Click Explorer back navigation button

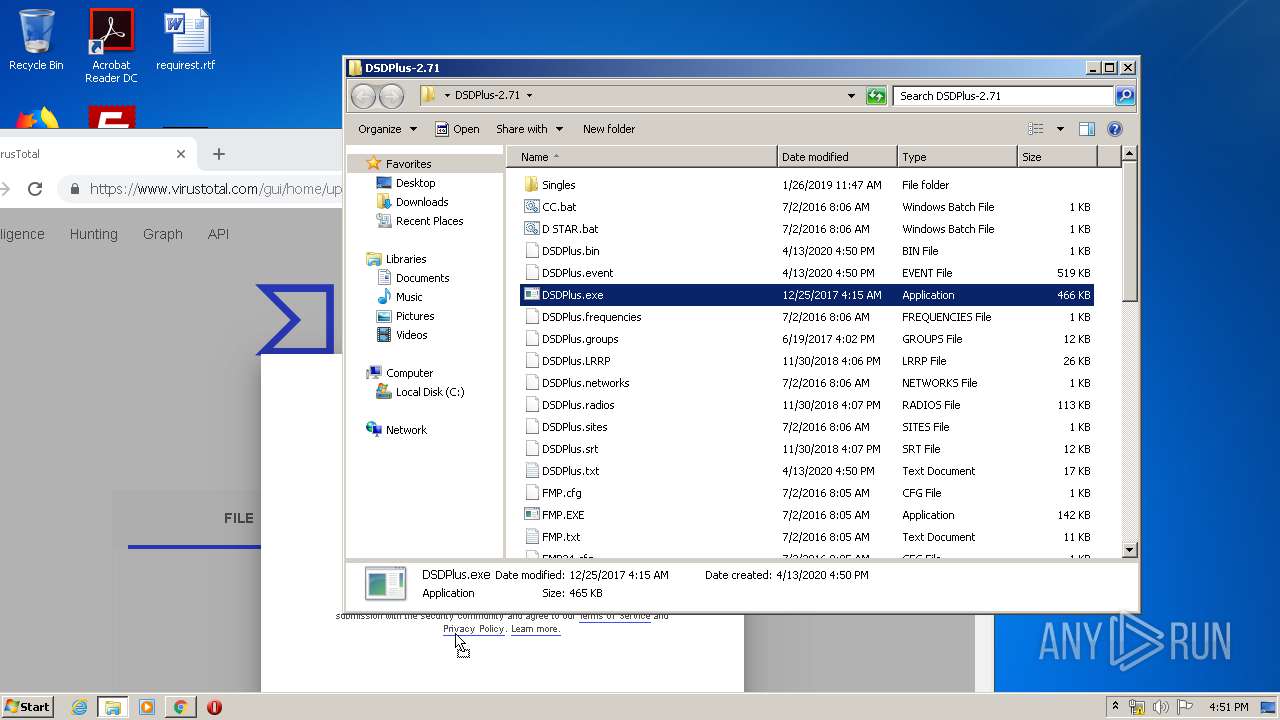(x=363, y=96)
